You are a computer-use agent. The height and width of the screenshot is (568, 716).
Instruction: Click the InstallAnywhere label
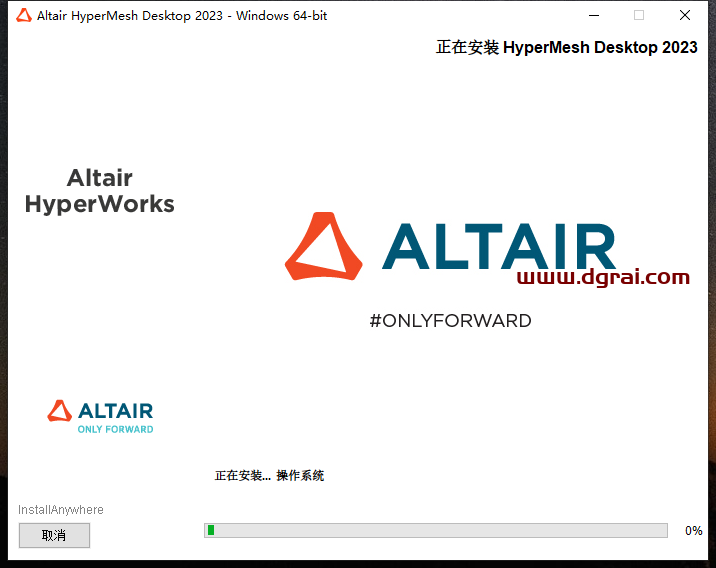[x=61, y=510]
